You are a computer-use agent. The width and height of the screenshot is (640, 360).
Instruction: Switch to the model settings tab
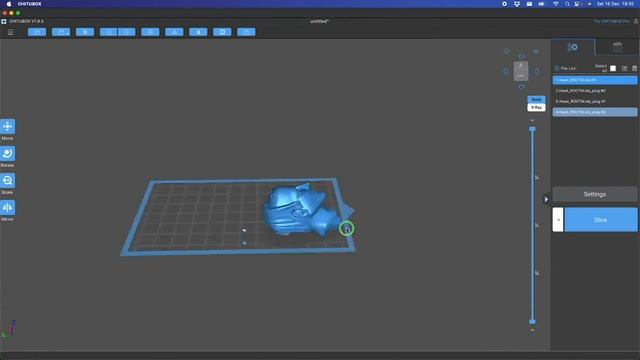coord(573,47)
